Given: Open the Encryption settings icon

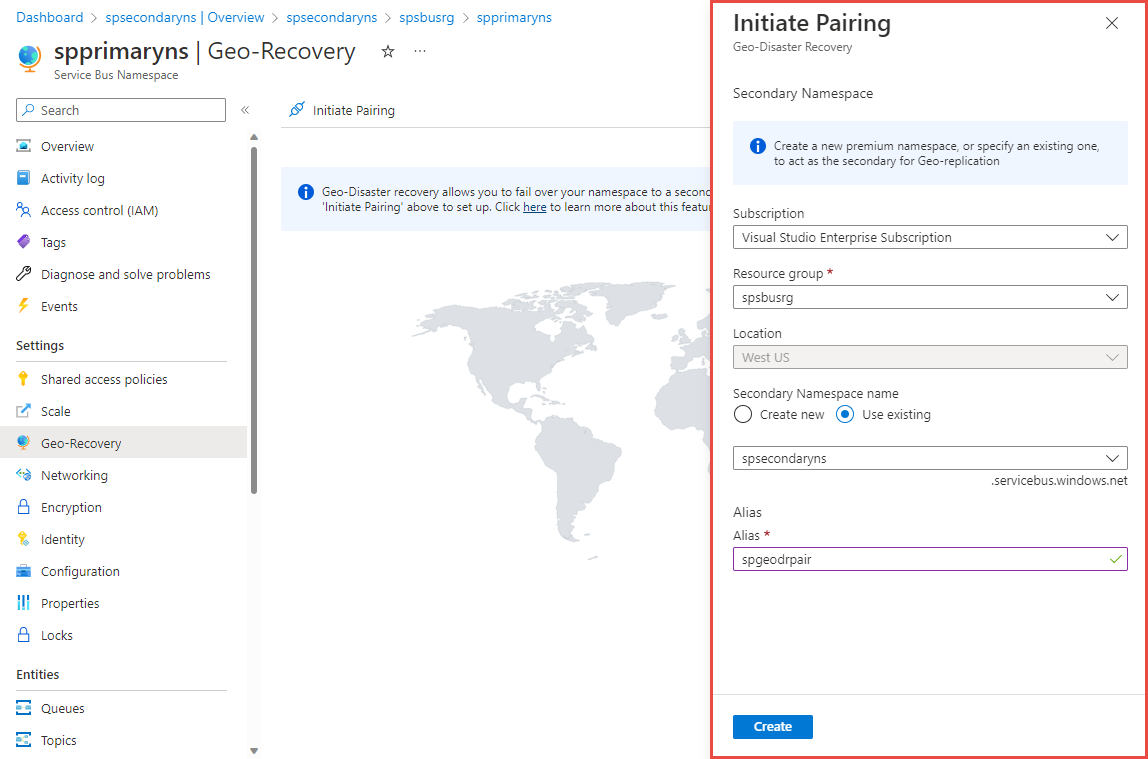Looking at the screenshot, I should [24, 507].
